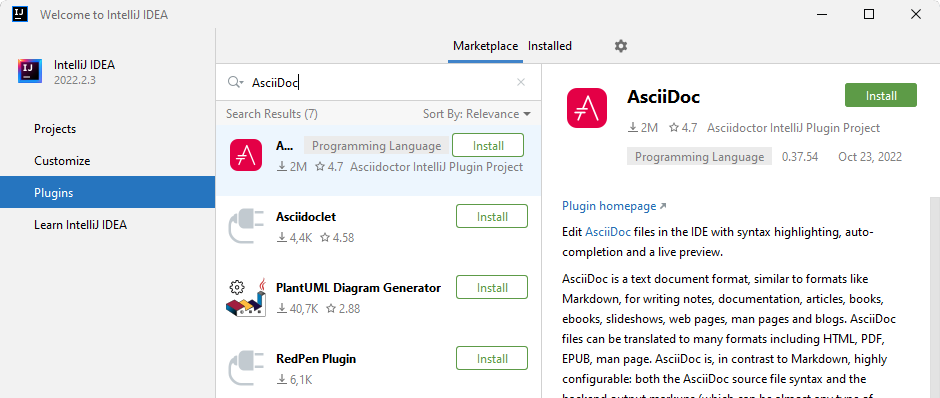
Task: Click the large AsciiDoc logo in details
Action: point(587,108)
